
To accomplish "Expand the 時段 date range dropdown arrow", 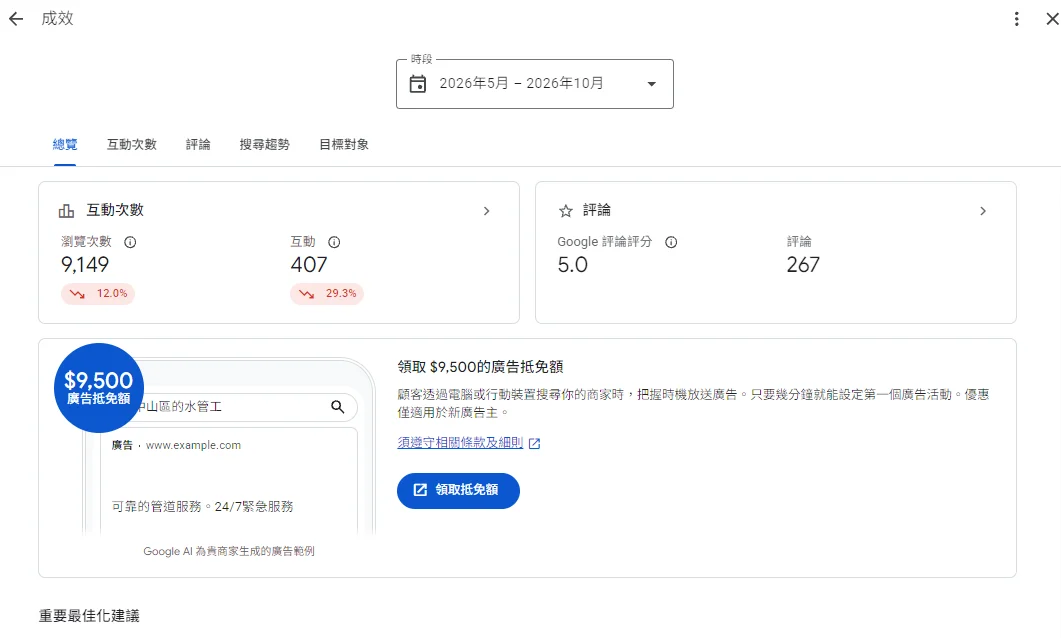I will (x=652, y=84).
